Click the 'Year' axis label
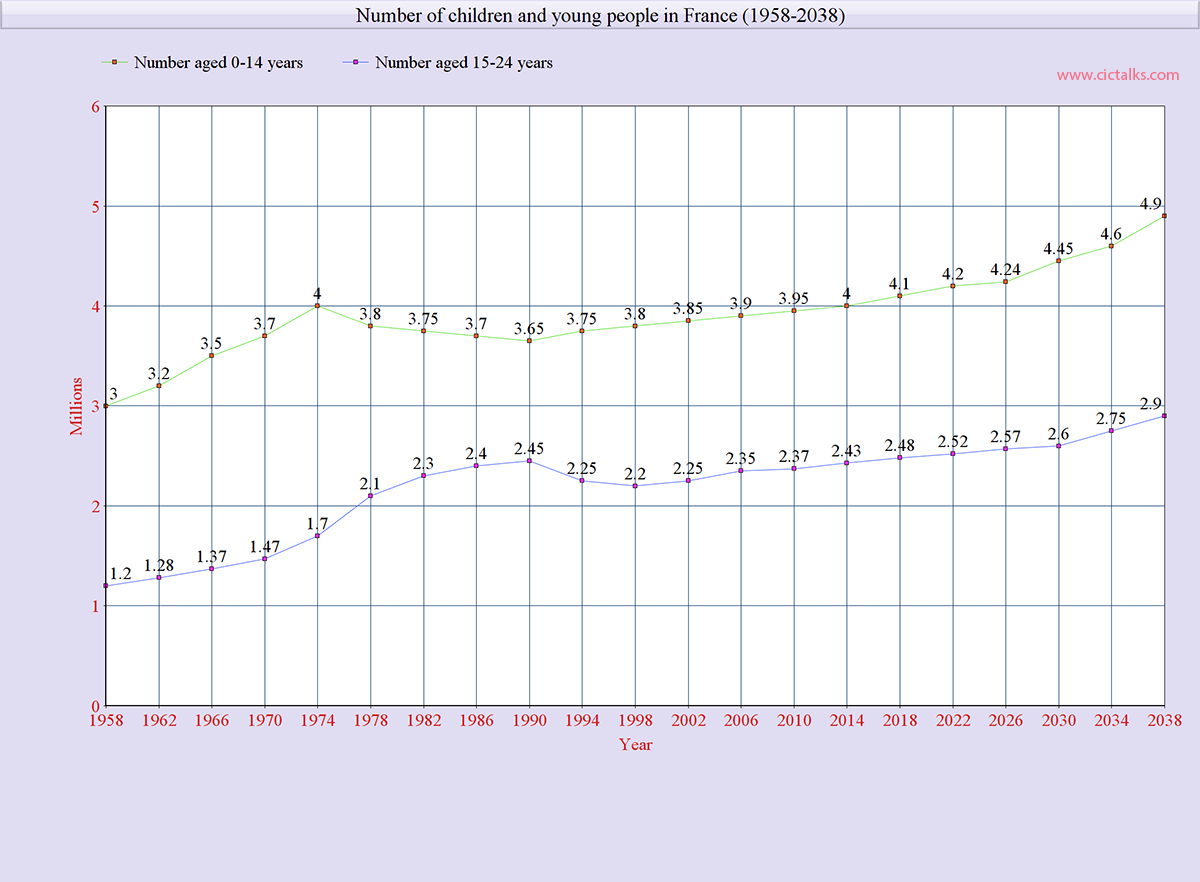The image size is (1200, 882). (634, 745)
